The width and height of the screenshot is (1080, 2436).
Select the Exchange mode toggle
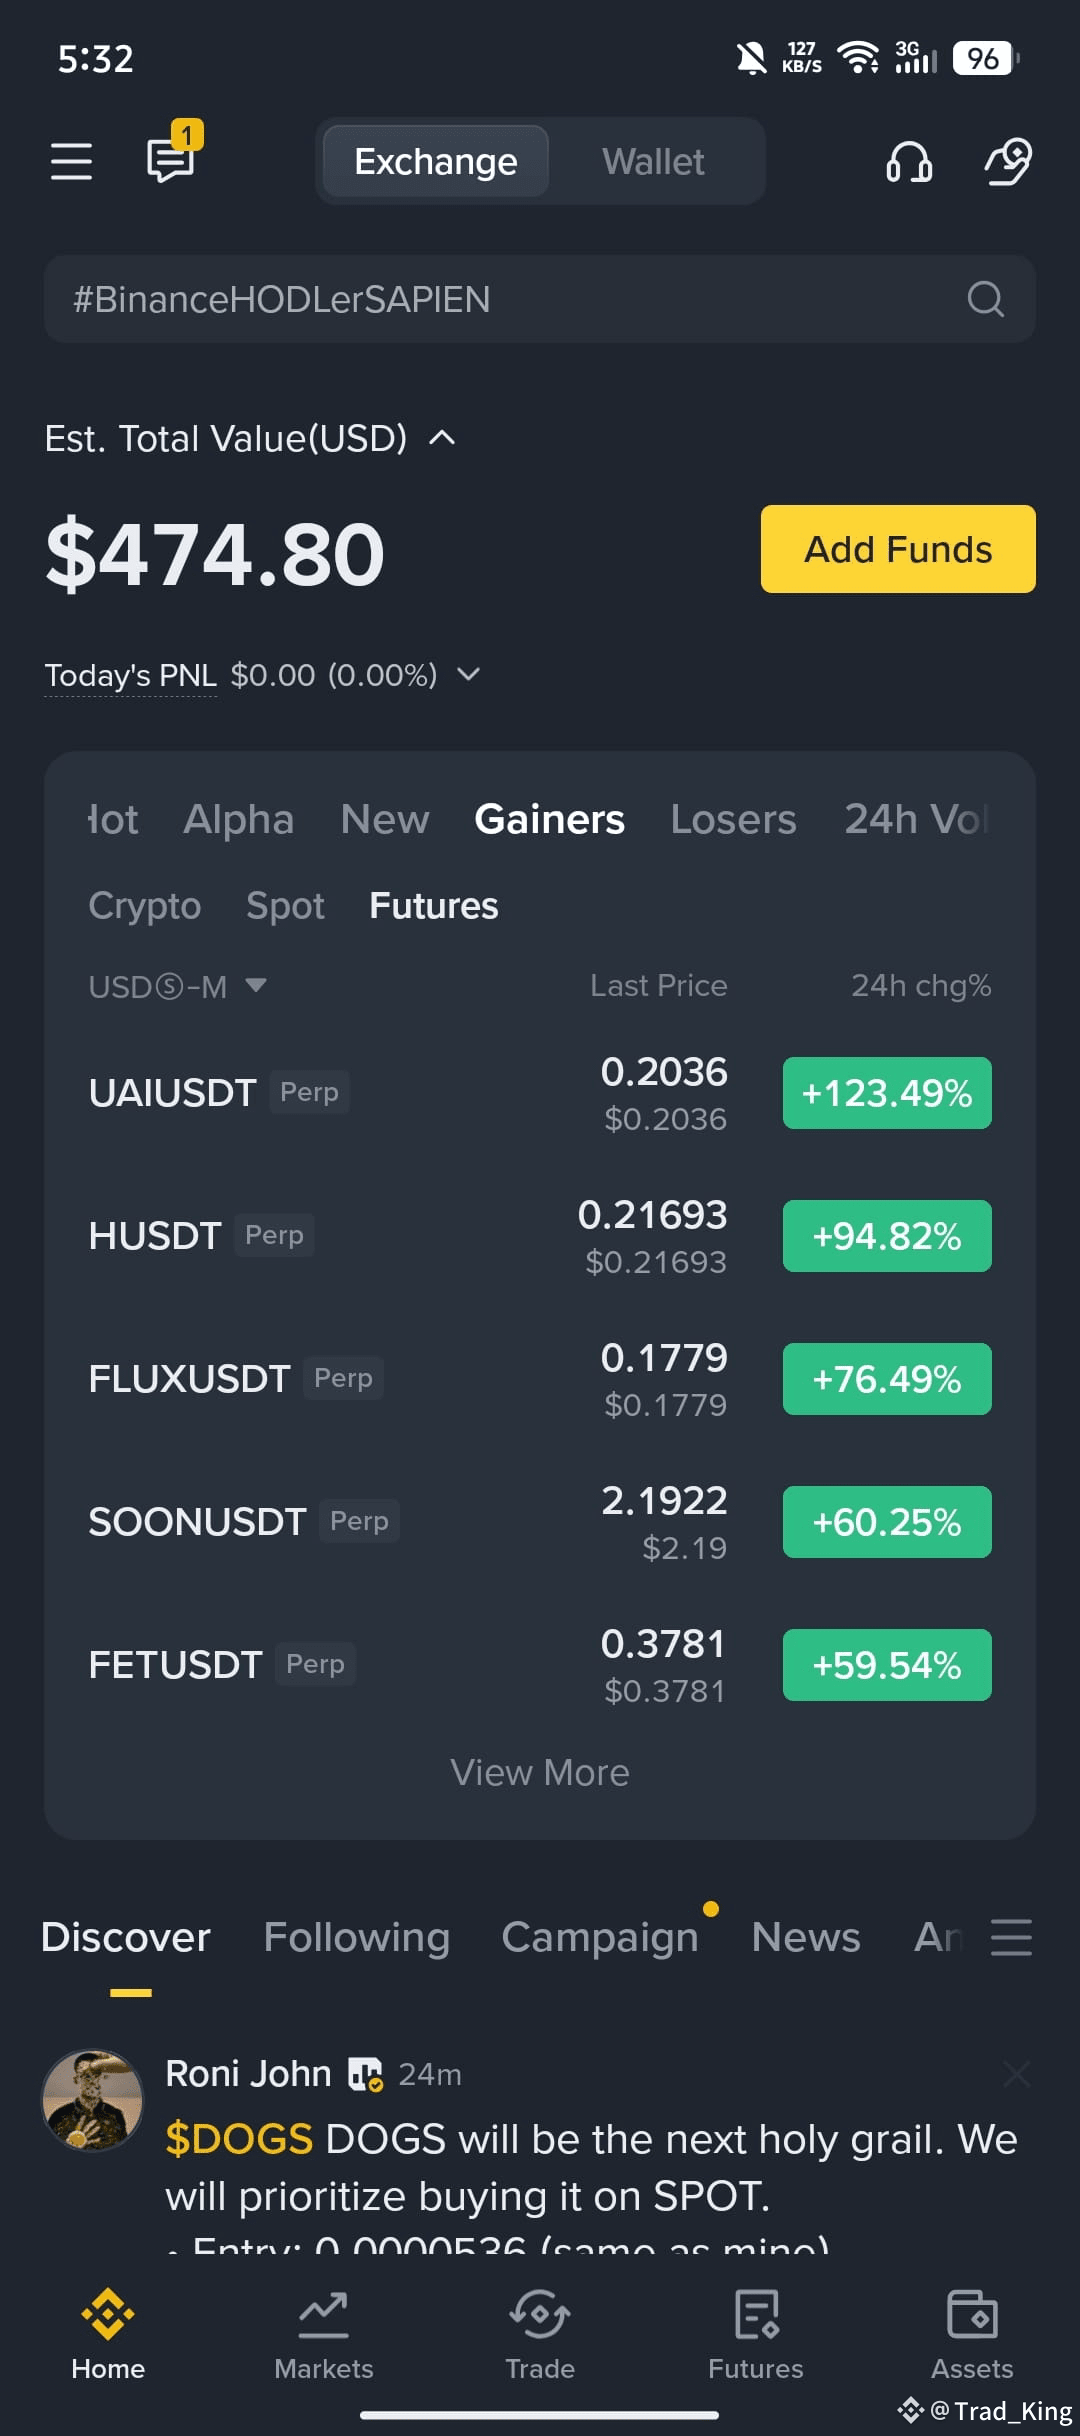coord(436,161)
